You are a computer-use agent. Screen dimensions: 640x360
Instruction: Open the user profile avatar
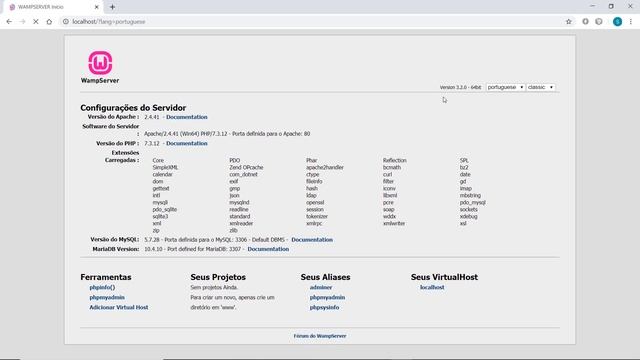coord(617,22)
